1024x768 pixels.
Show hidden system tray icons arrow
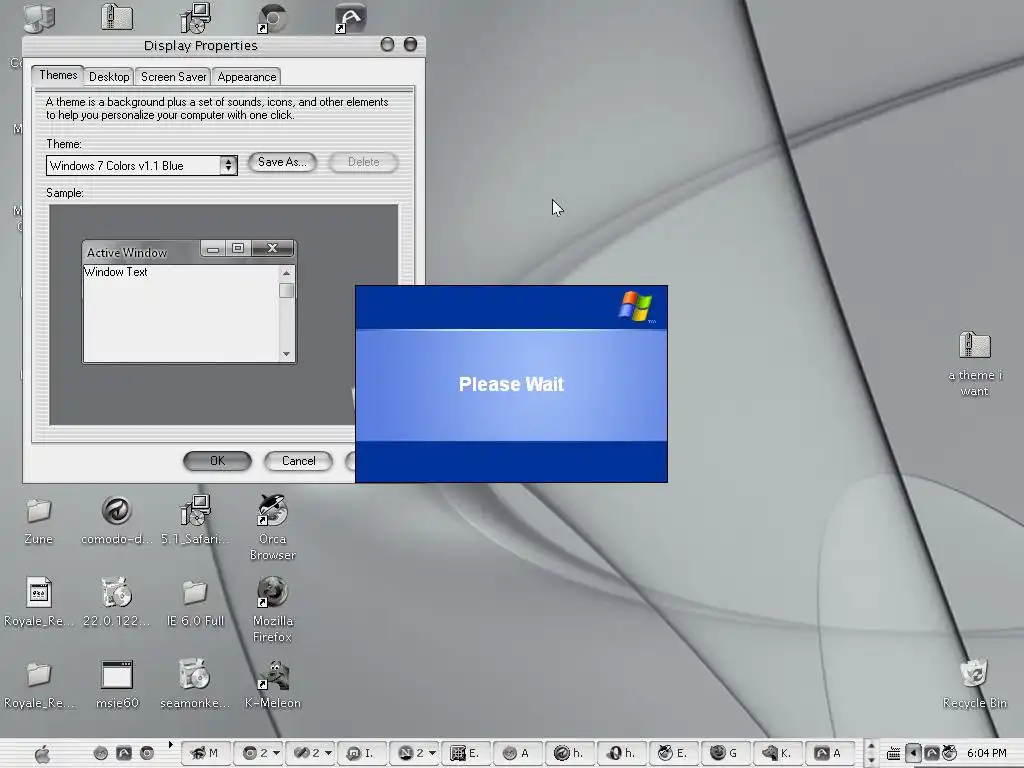point(913,753)
